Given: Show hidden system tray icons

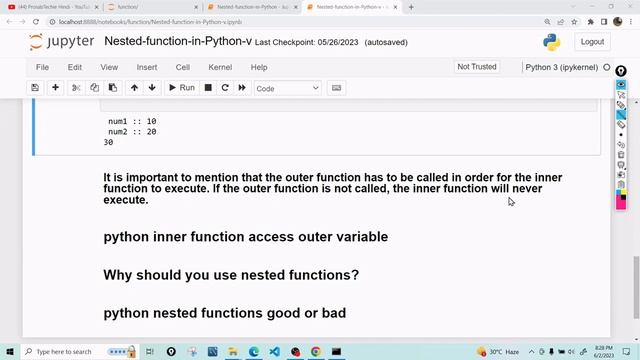Looking at the screenshot, I should pyautogui.click(x=531, y=351).
